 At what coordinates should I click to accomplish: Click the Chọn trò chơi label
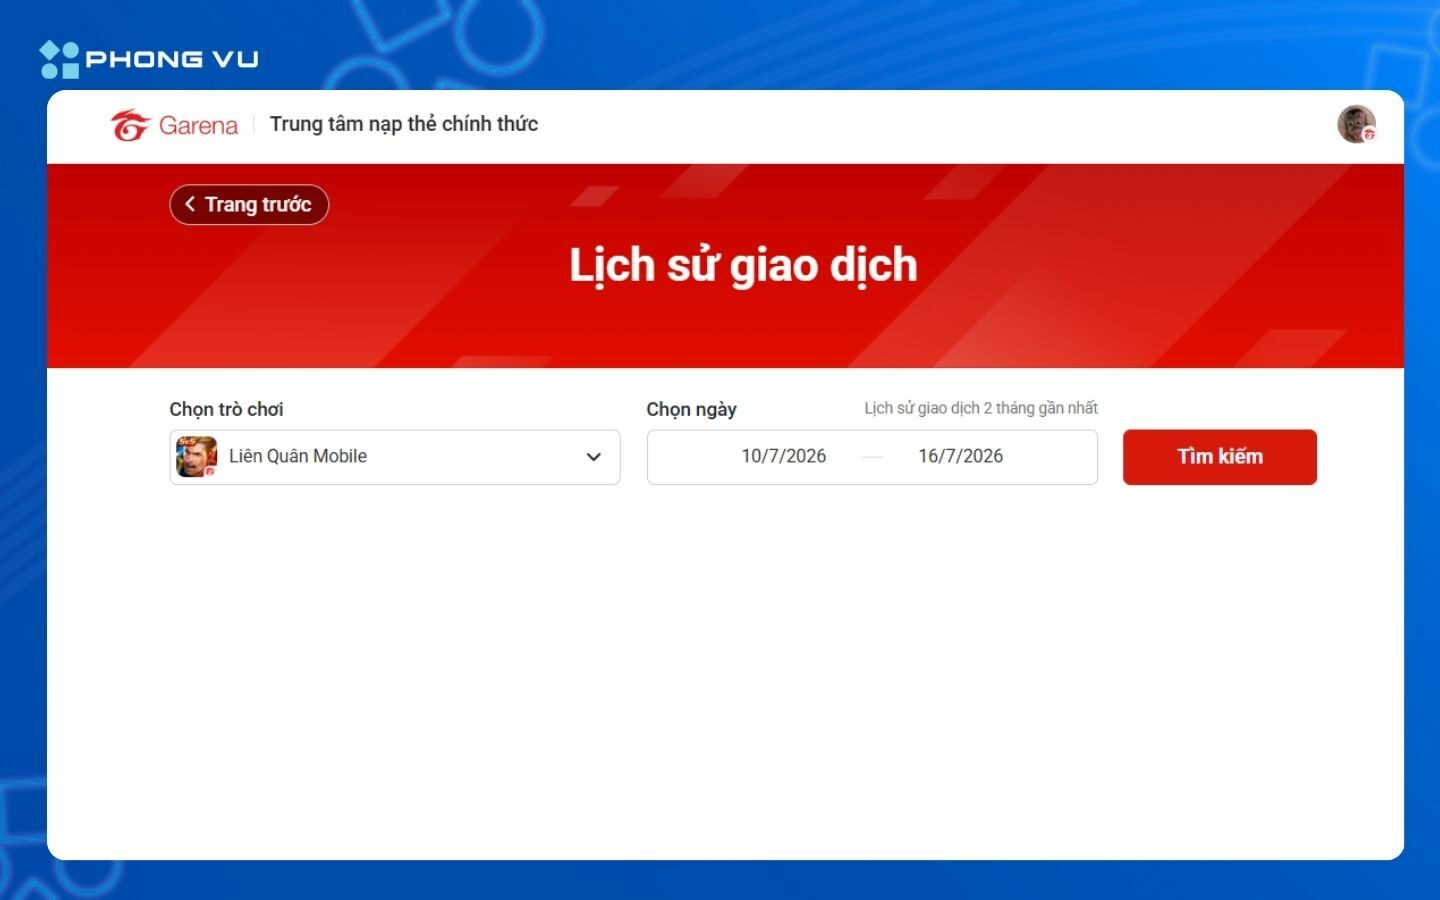point(226,409)
